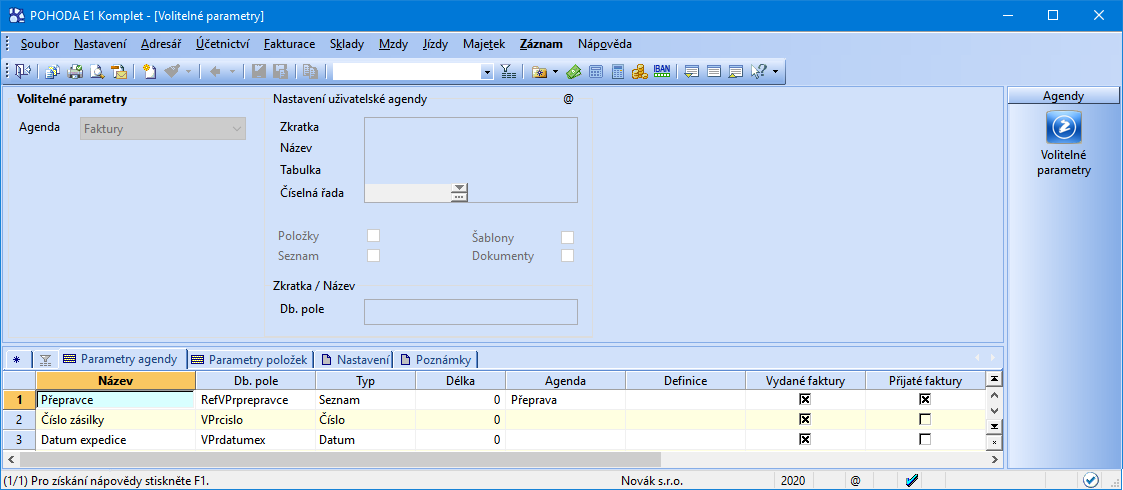Switch to Parametry položek tab

click(x=250, y=359)
